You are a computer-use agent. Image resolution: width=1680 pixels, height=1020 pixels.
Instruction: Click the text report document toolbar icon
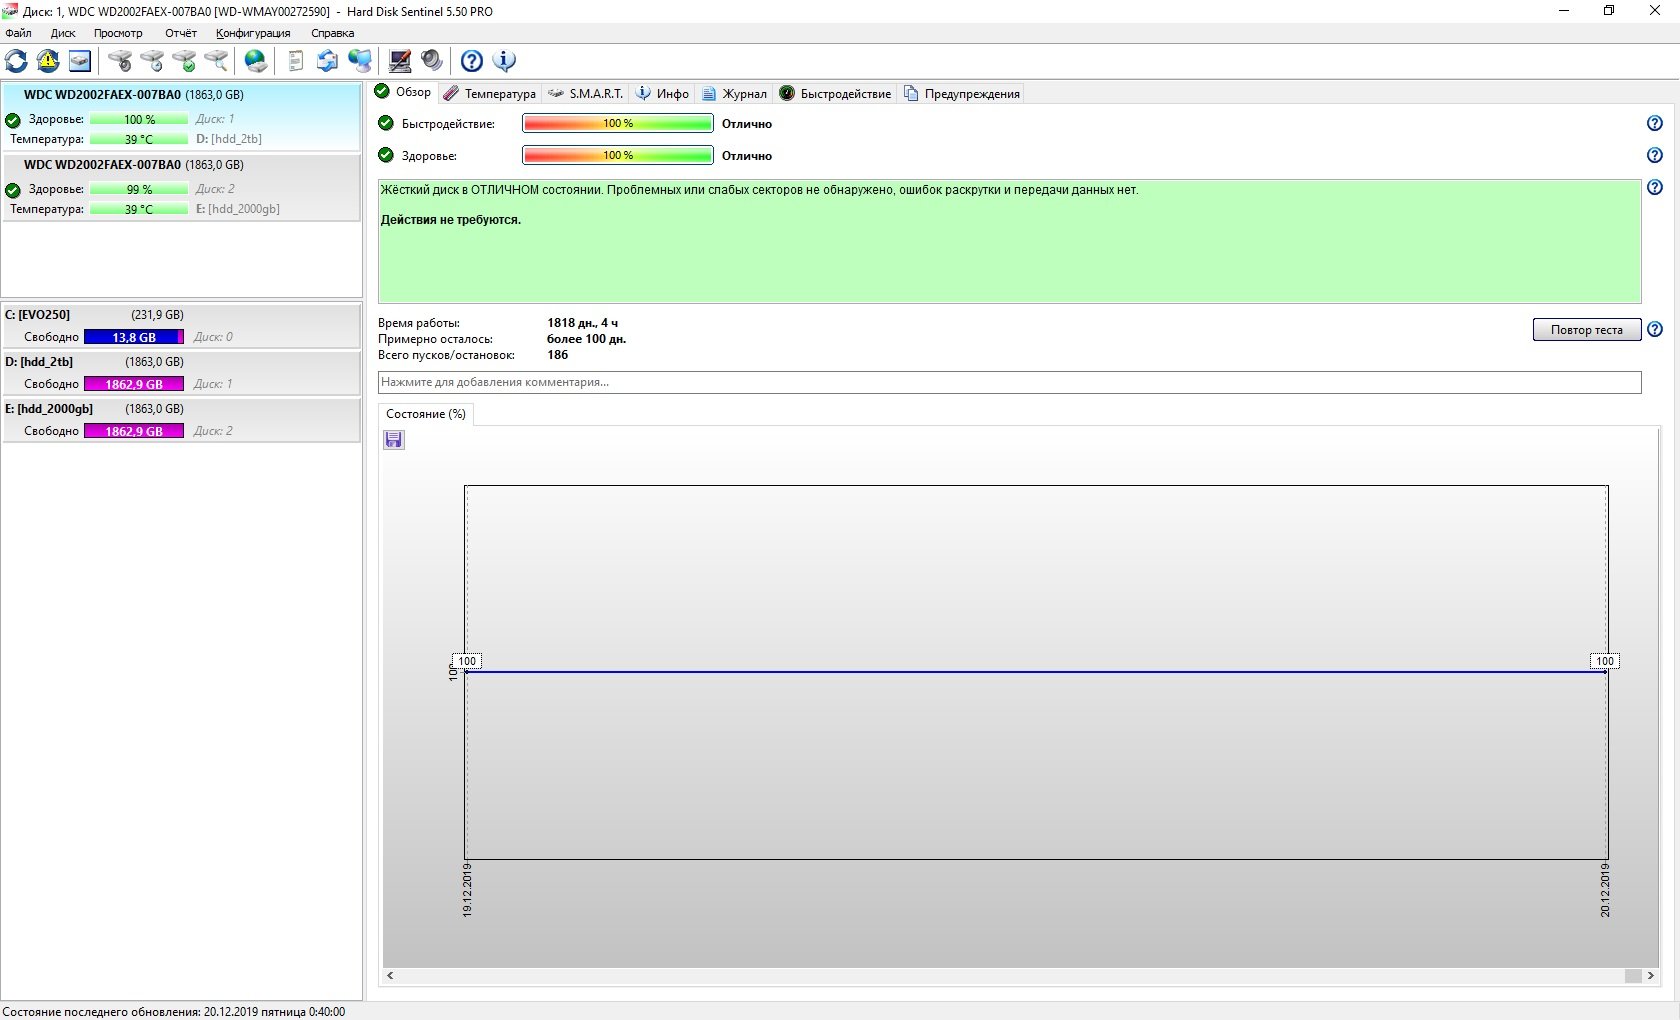tap(295, 61)
